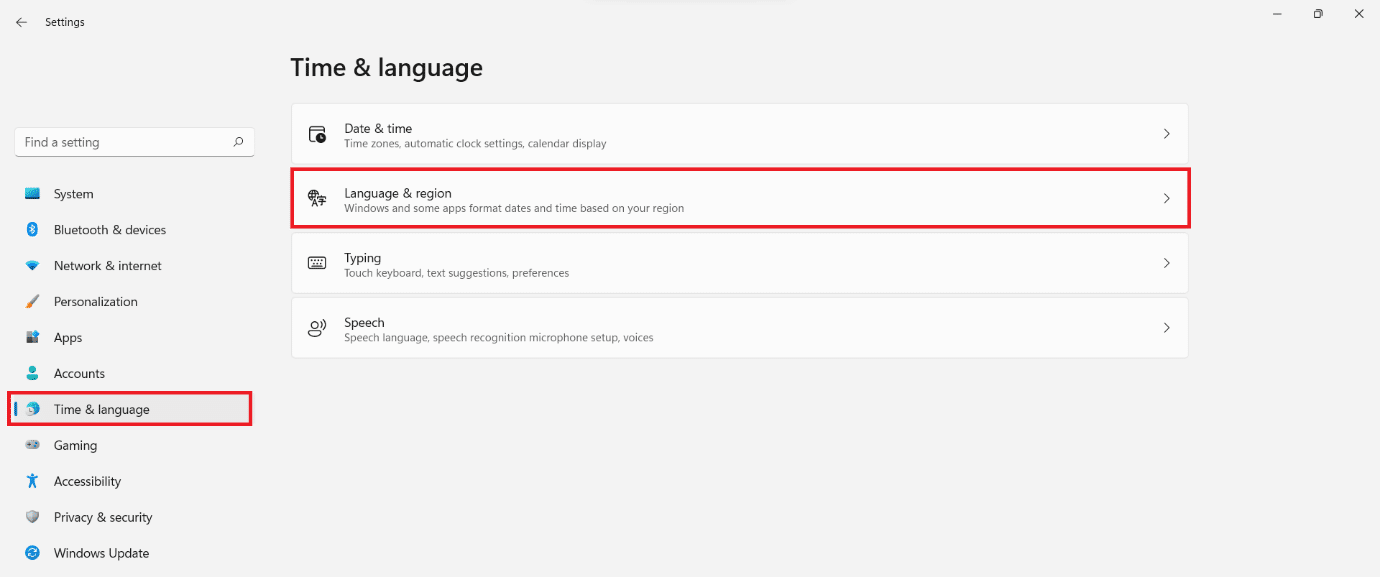The width and height of the screenshot is (1380, 577).
Task: Select Time & language in sidebar
Action: click(102, 409)
